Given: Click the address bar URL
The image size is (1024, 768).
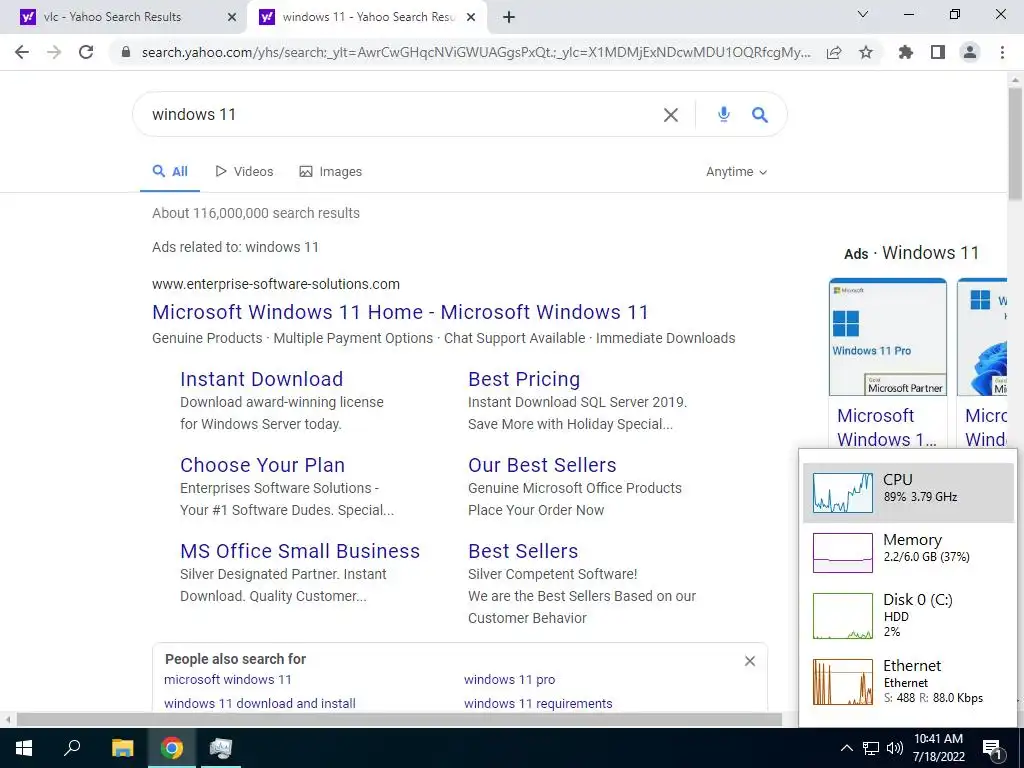Looking at the screenshot, I should pos(475,52).
